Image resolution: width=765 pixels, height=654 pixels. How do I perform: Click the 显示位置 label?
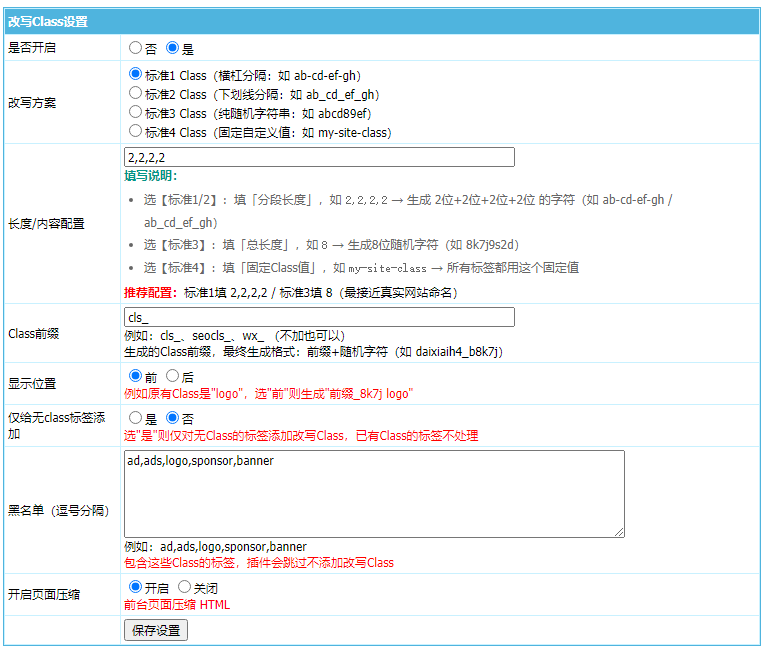(32, 384)
